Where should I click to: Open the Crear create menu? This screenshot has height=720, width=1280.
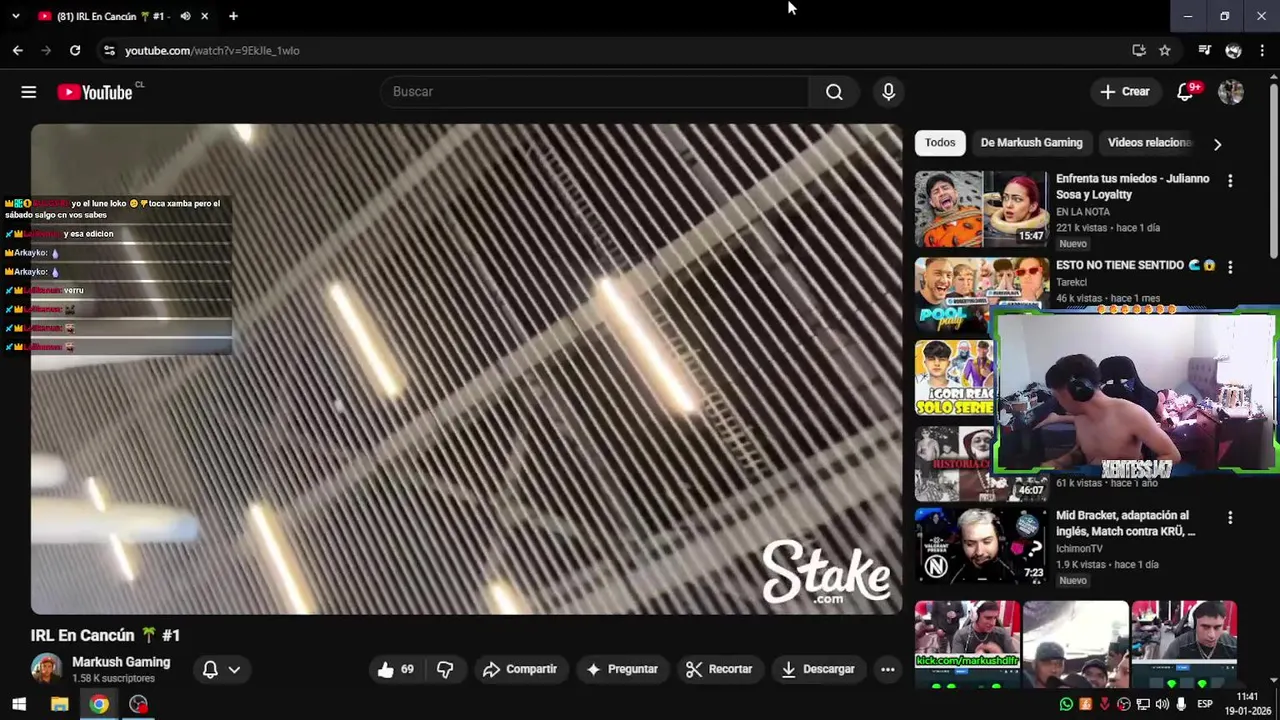pos(1125,92)
